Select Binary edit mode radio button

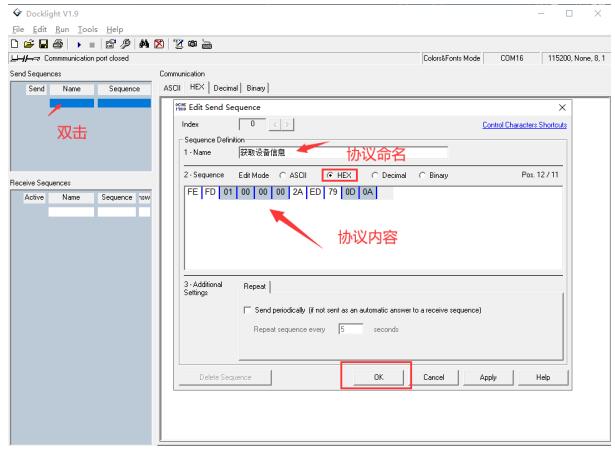pos(422,175)
